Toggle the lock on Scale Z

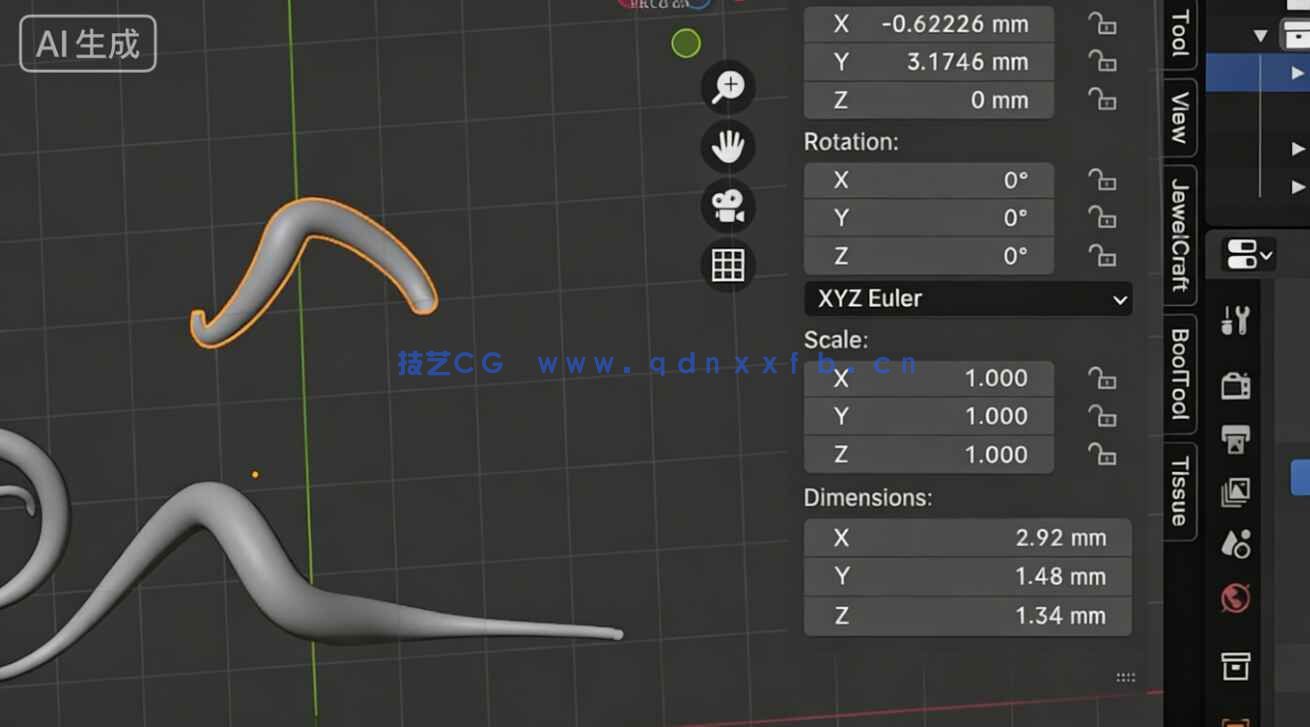coord(1101,455)
